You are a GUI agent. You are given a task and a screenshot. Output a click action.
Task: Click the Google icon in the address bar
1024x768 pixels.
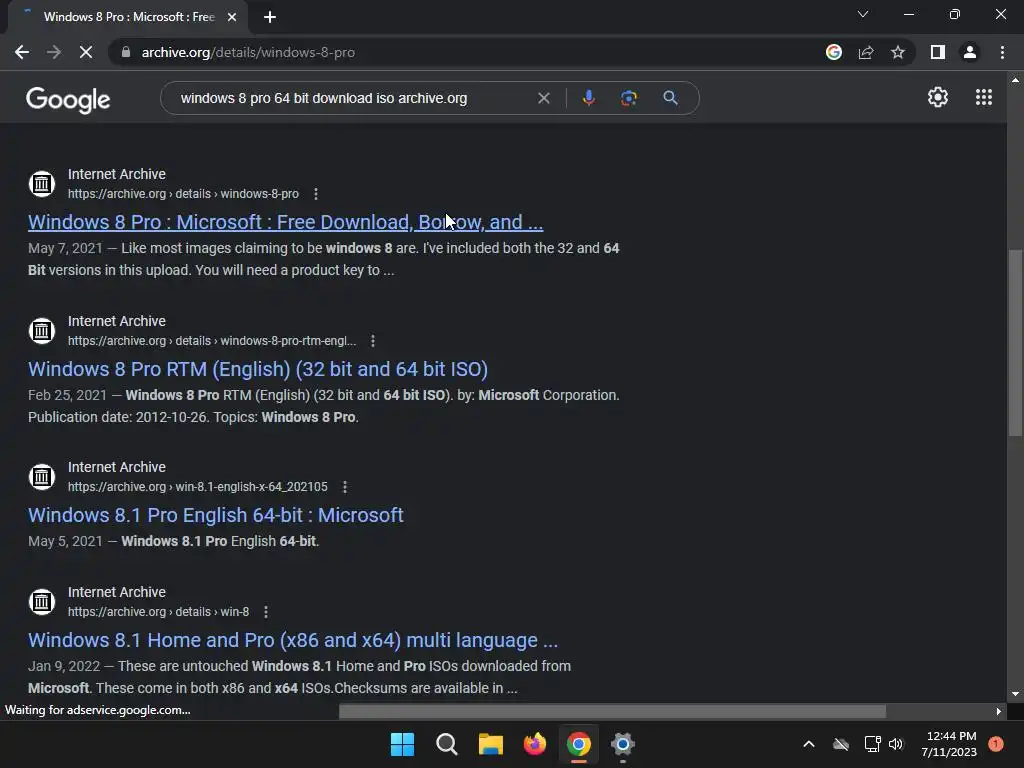tap(834, 52)
